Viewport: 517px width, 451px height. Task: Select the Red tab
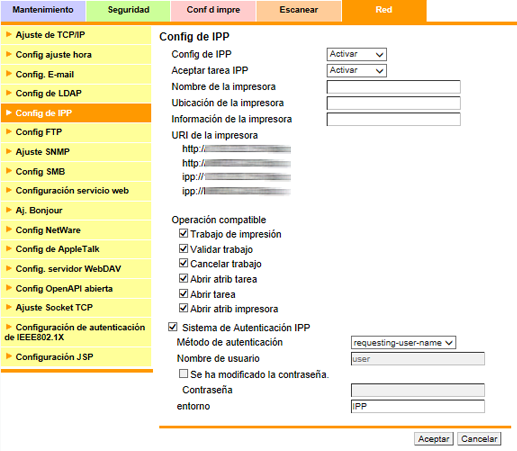pos(384,10)
